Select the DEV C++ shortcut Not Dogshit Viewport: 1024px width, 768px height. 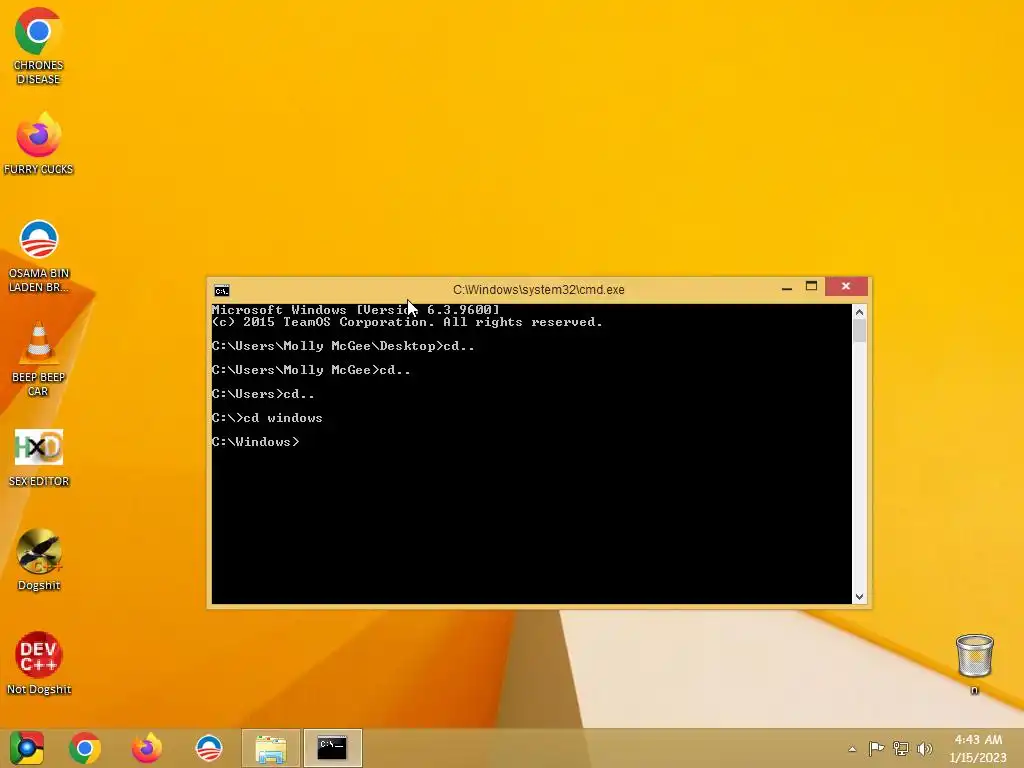coord(39,663)
